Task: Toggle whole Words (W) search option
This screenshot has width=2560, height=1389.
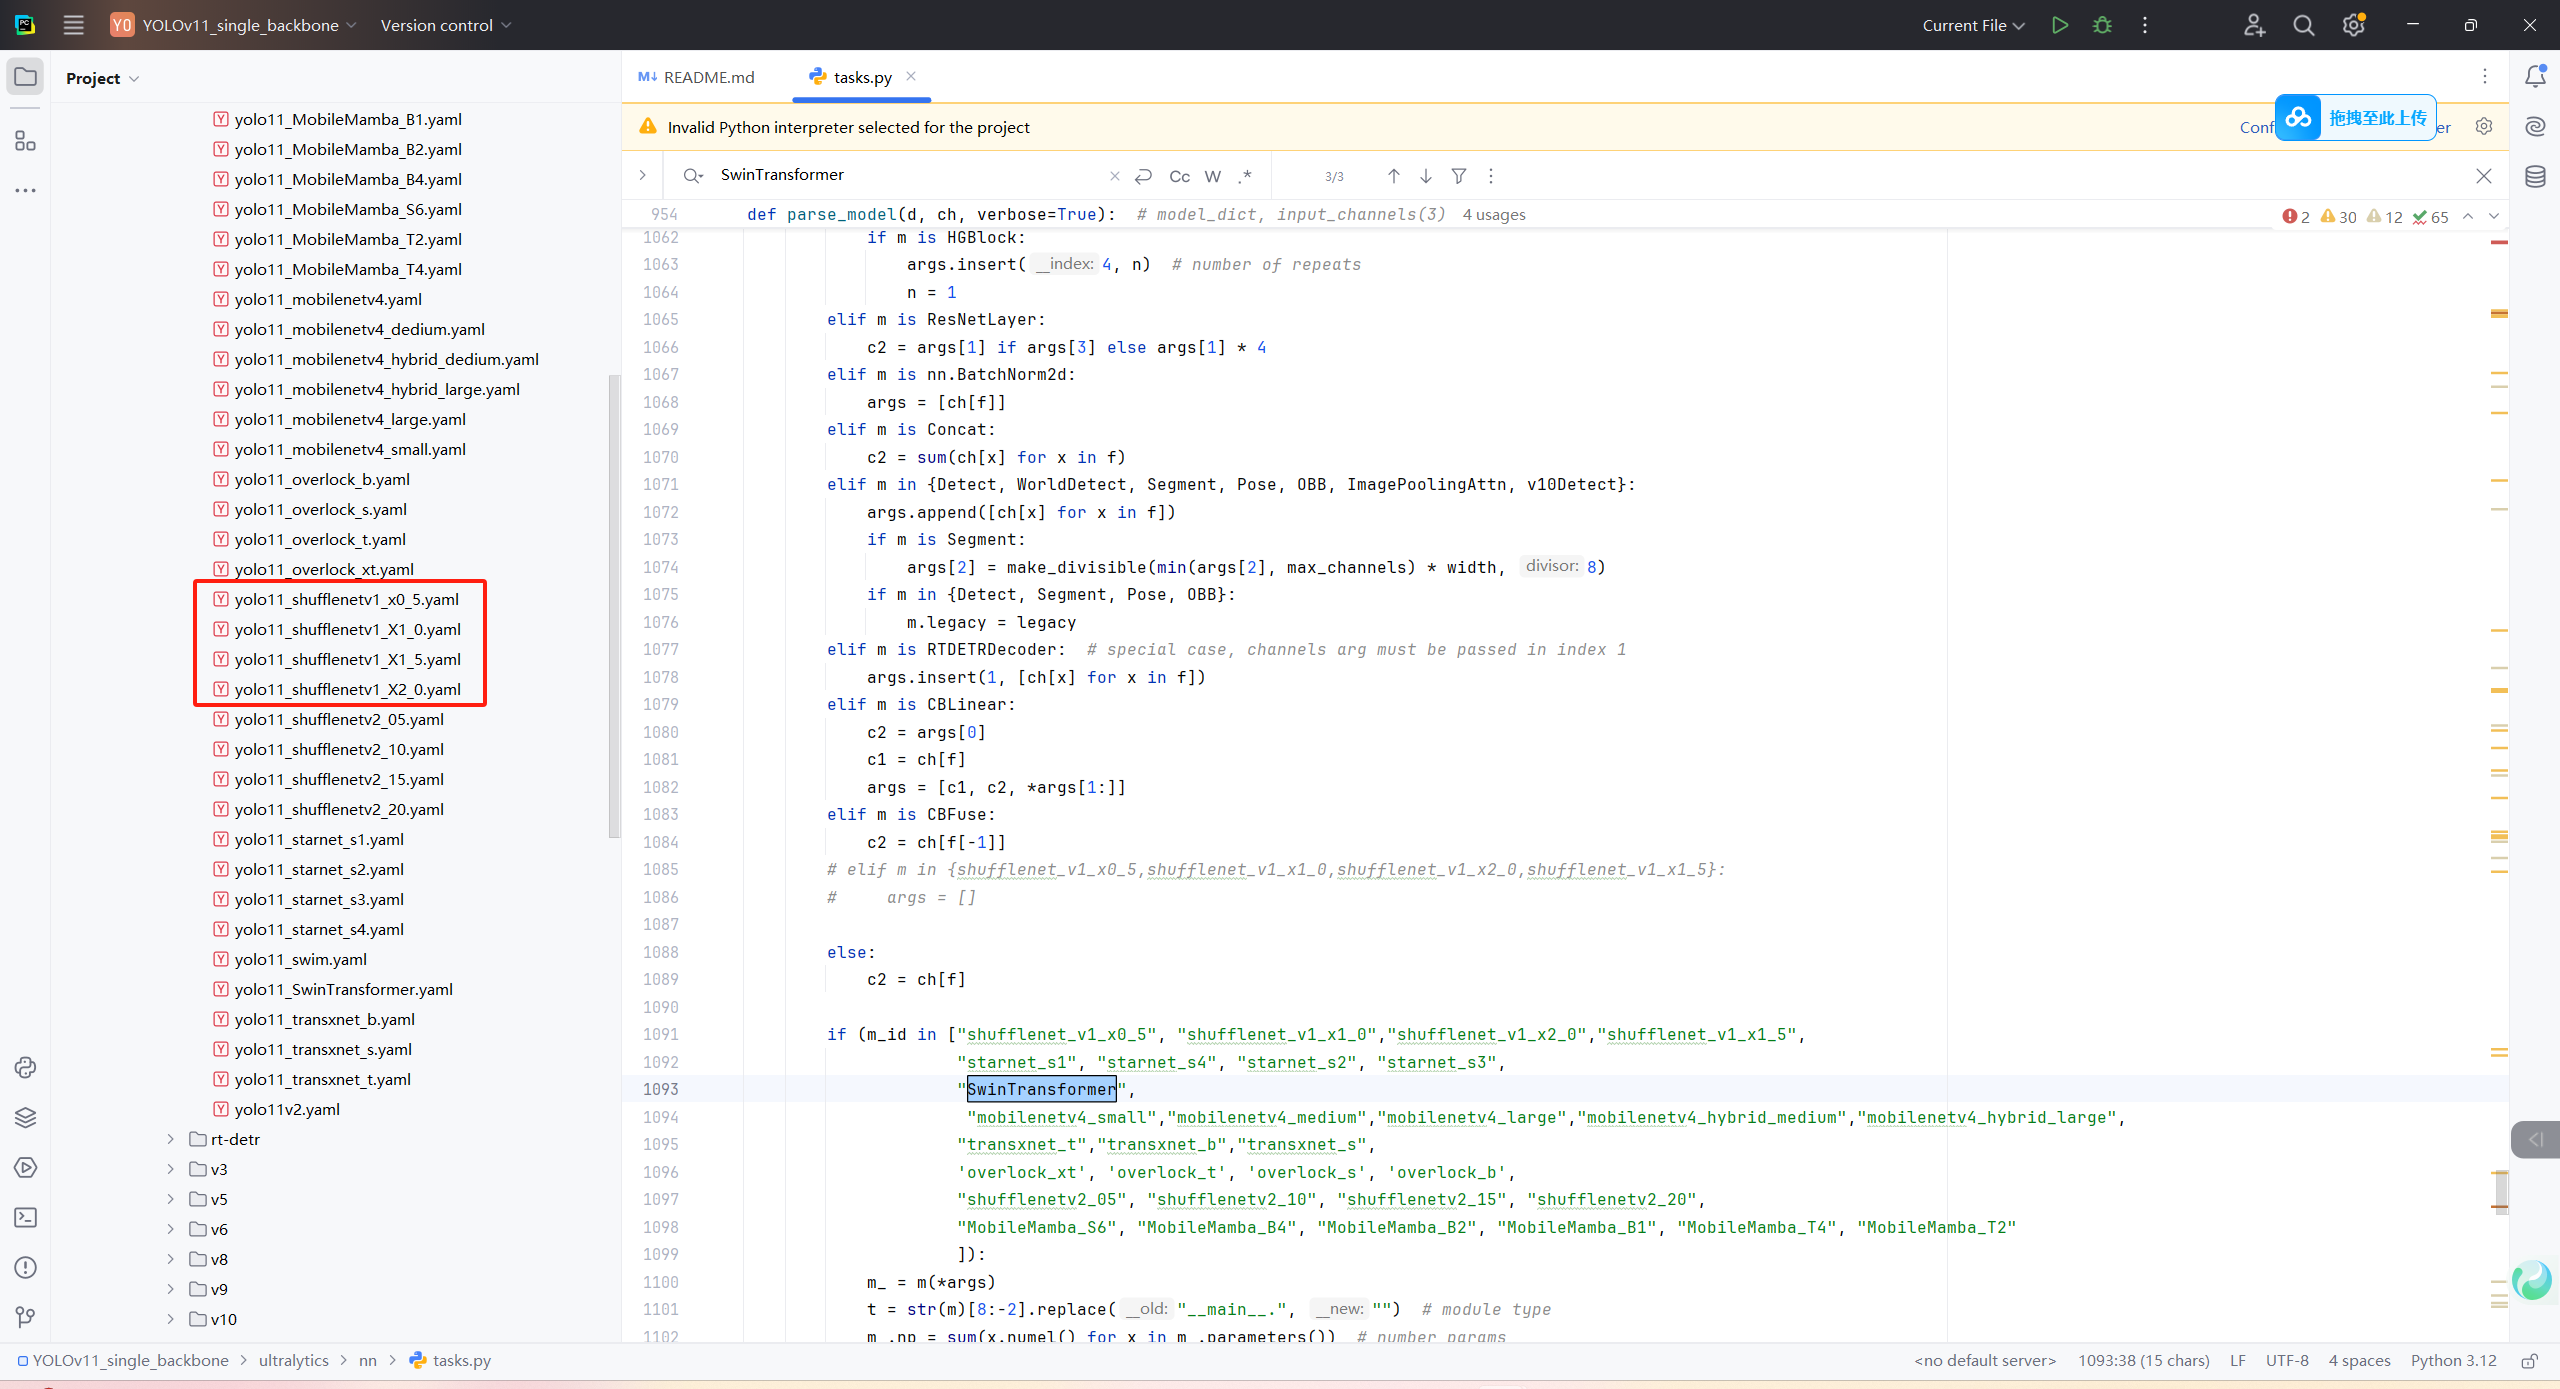Action: (x=1213, y=176)
